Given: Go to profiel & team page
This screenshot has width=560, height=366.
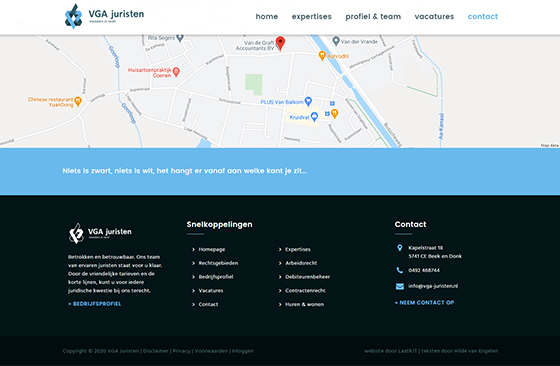Looking at the screenshot, I should tap(373, 16).
